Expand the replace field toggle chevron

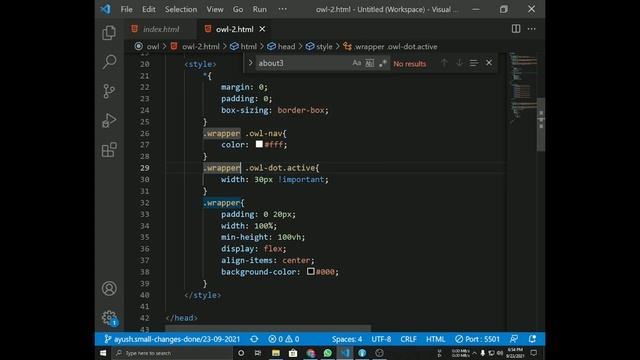pyautogui.click(x=250, y=63)
